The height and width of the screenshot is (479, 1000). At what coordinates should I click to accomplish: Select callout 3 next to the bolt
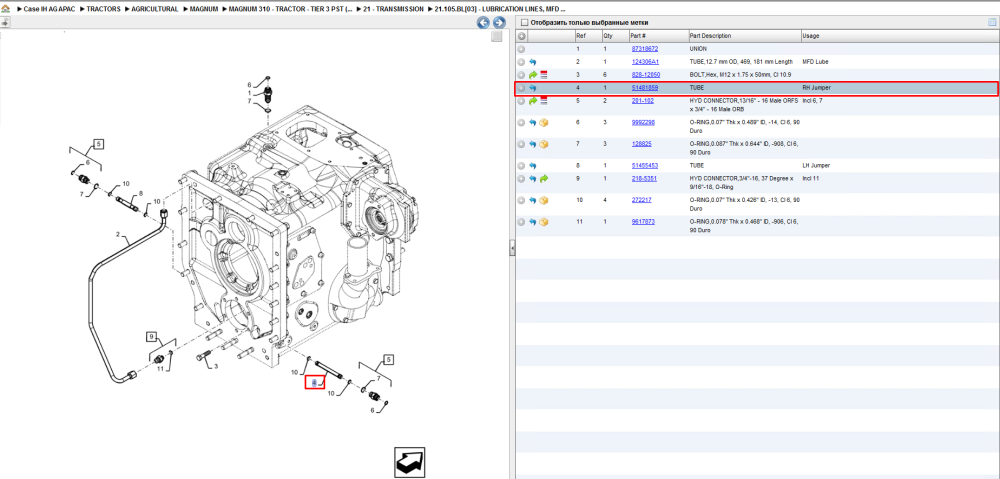coord(216,366)
